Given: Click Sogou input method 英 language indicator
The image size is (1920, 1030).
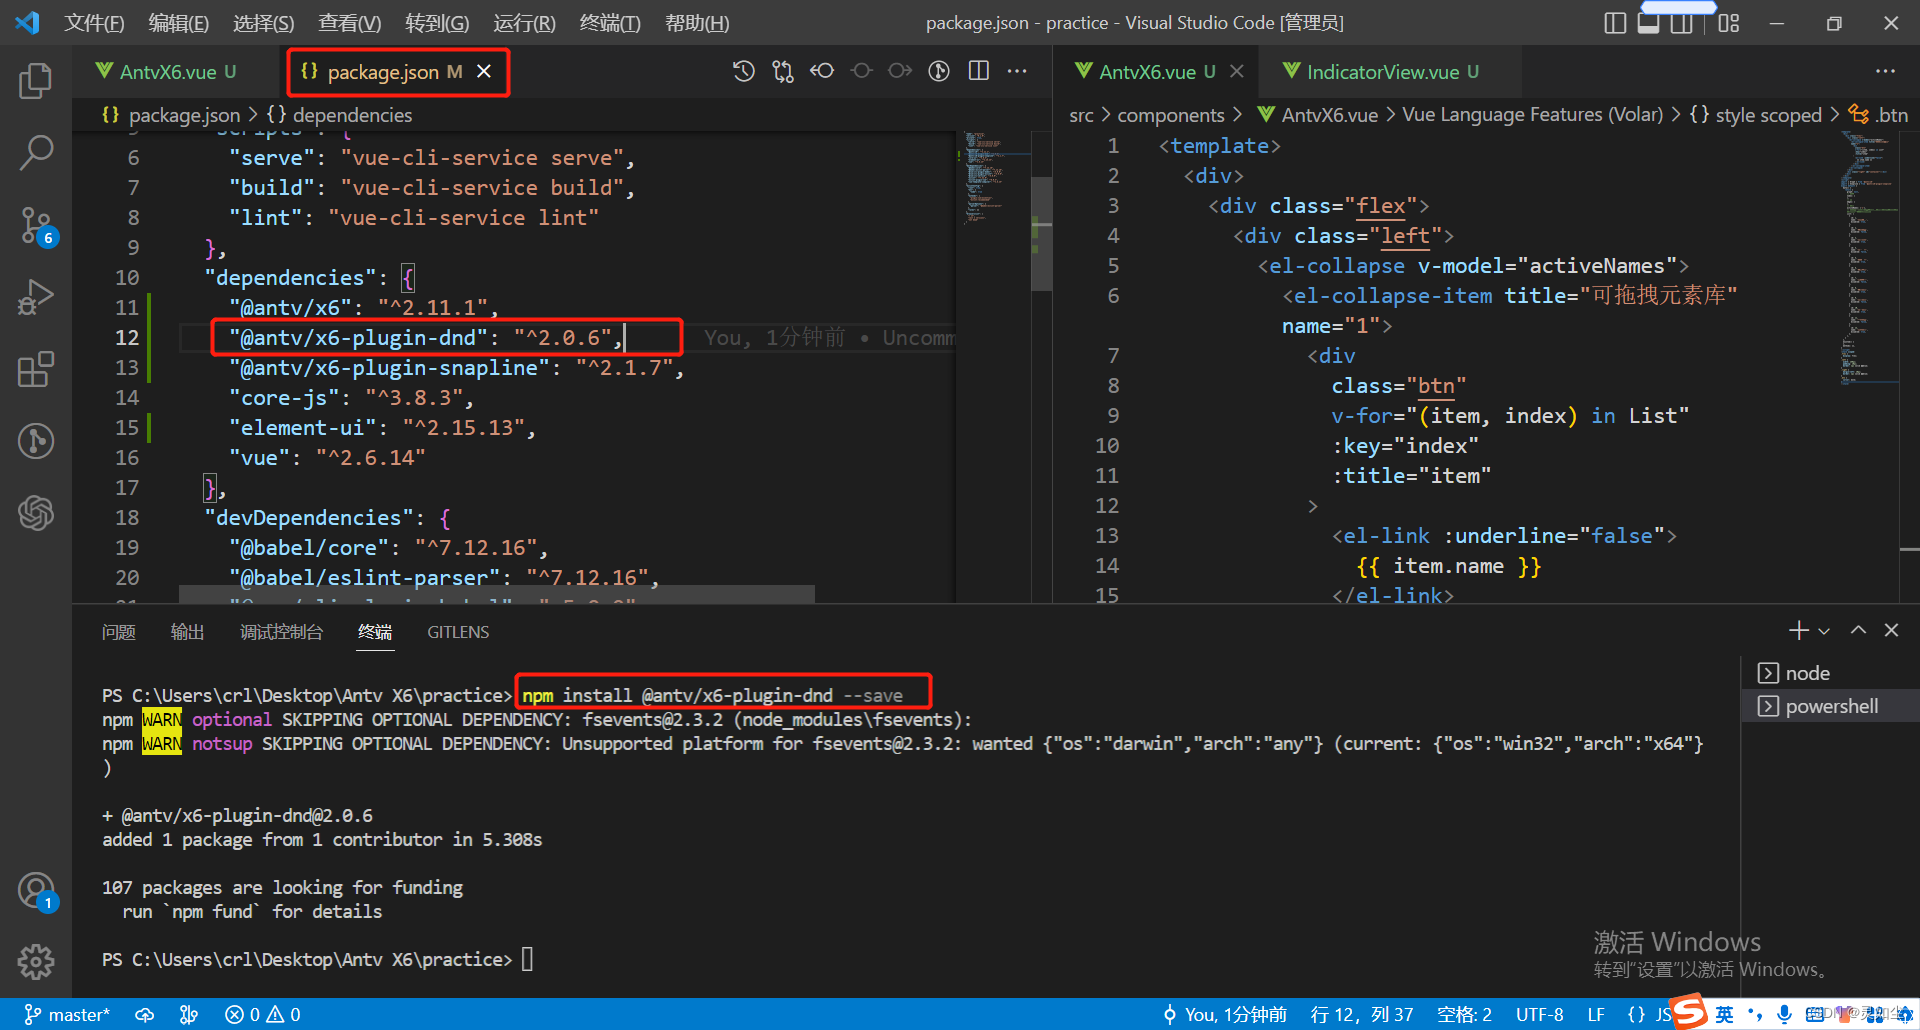Looking at the screenshot, I should (1724, 1014).
